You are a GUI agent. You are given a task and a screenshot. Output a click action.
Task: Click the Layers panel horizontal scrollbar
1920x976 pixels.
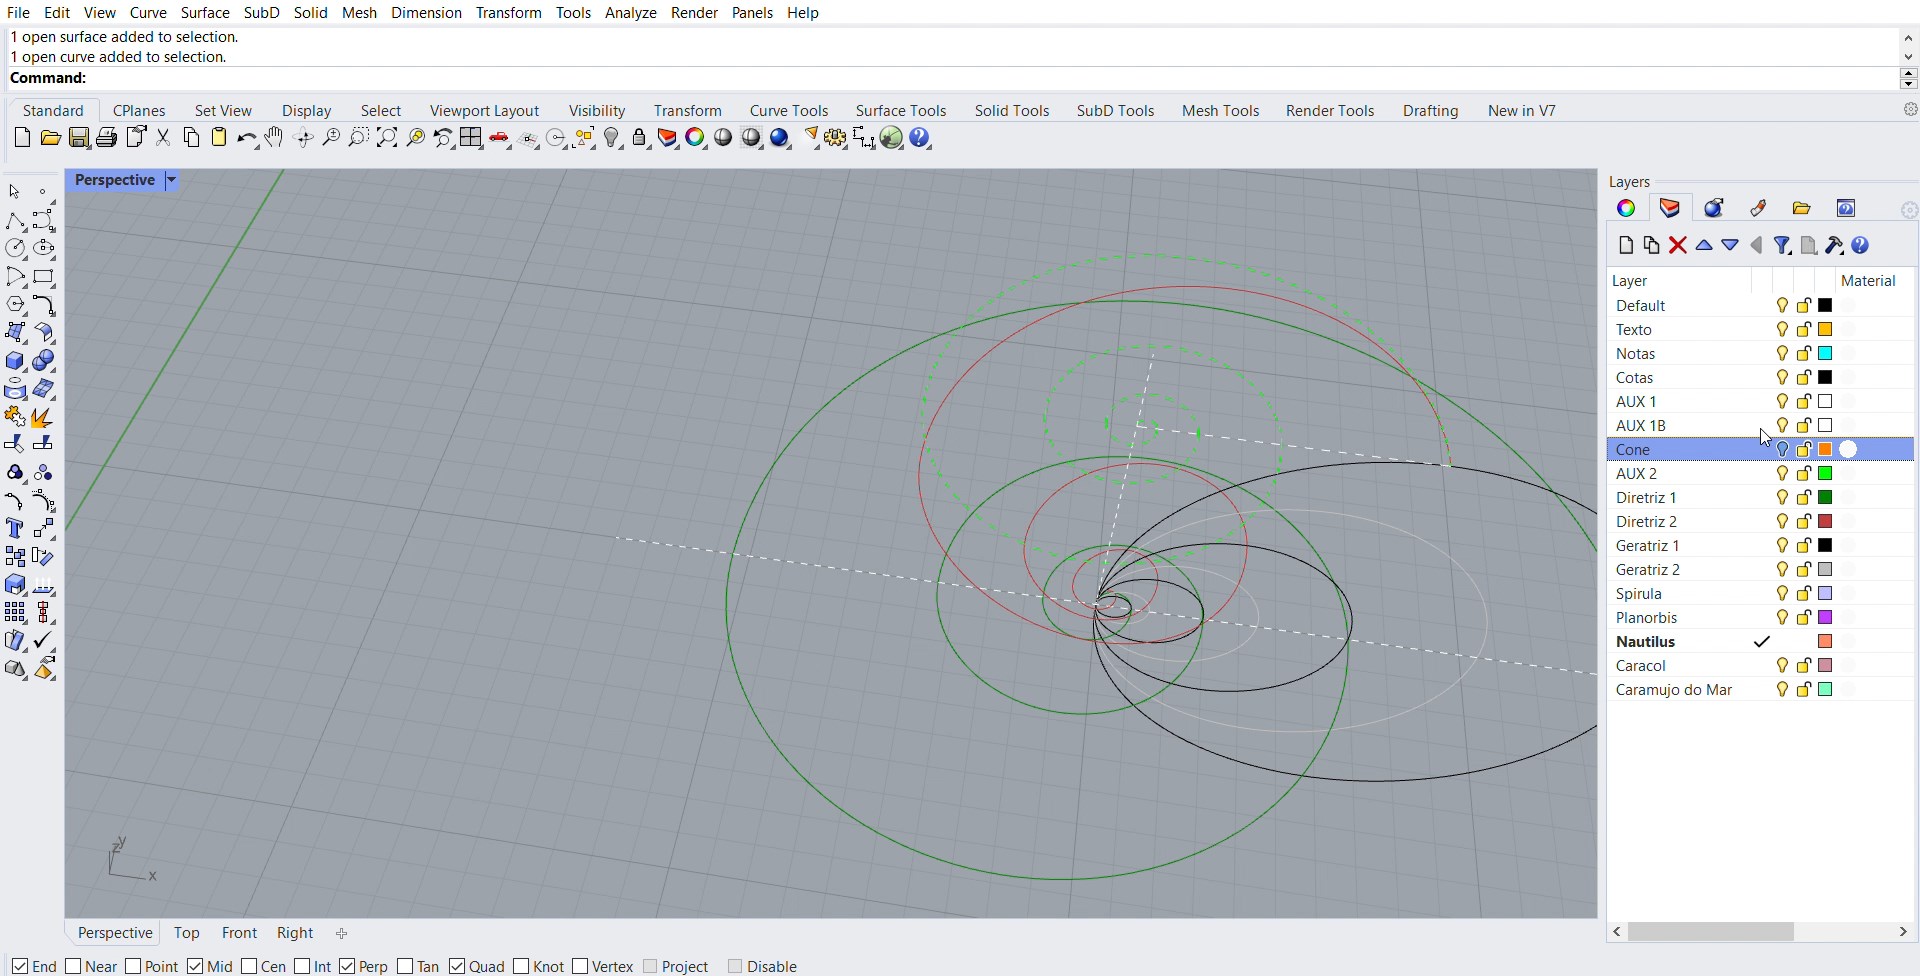tap(1710, 932)
